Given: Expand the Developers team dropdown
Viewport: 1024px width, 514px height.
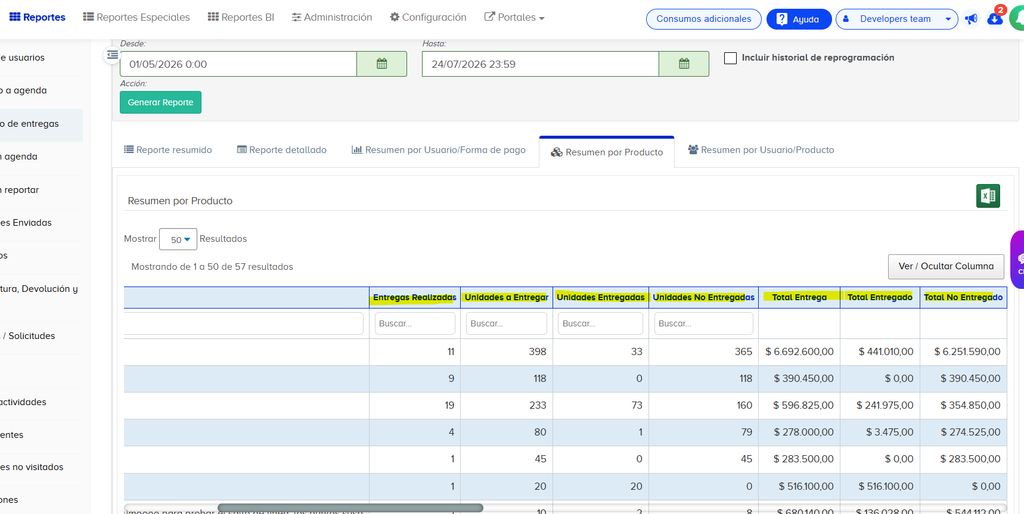Looking at the screenshot, I should click(897, 19).
